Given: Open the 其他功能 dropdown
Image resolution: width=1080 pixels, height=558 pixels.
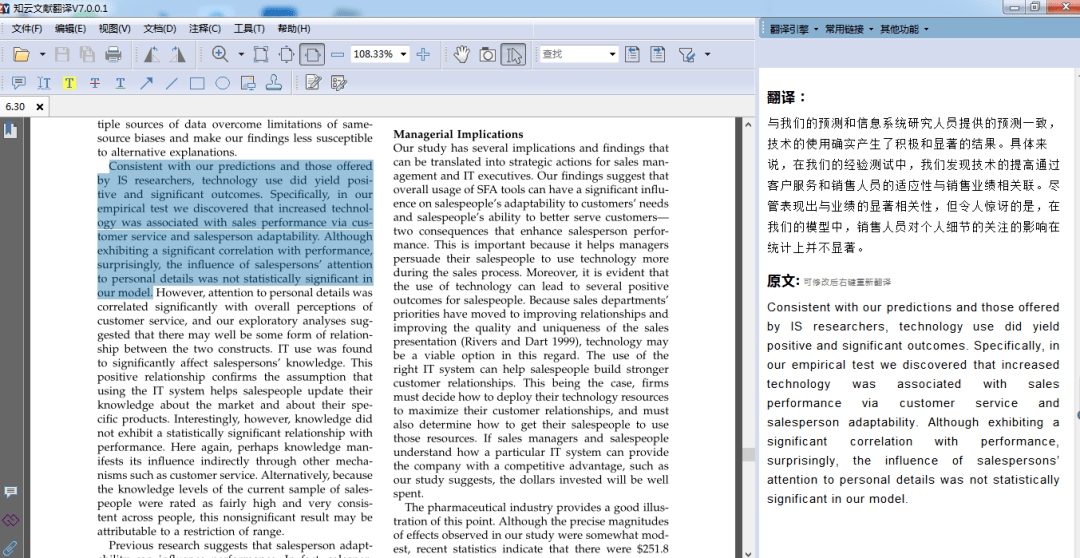Looking at the screenshot, I should (904, 29).
